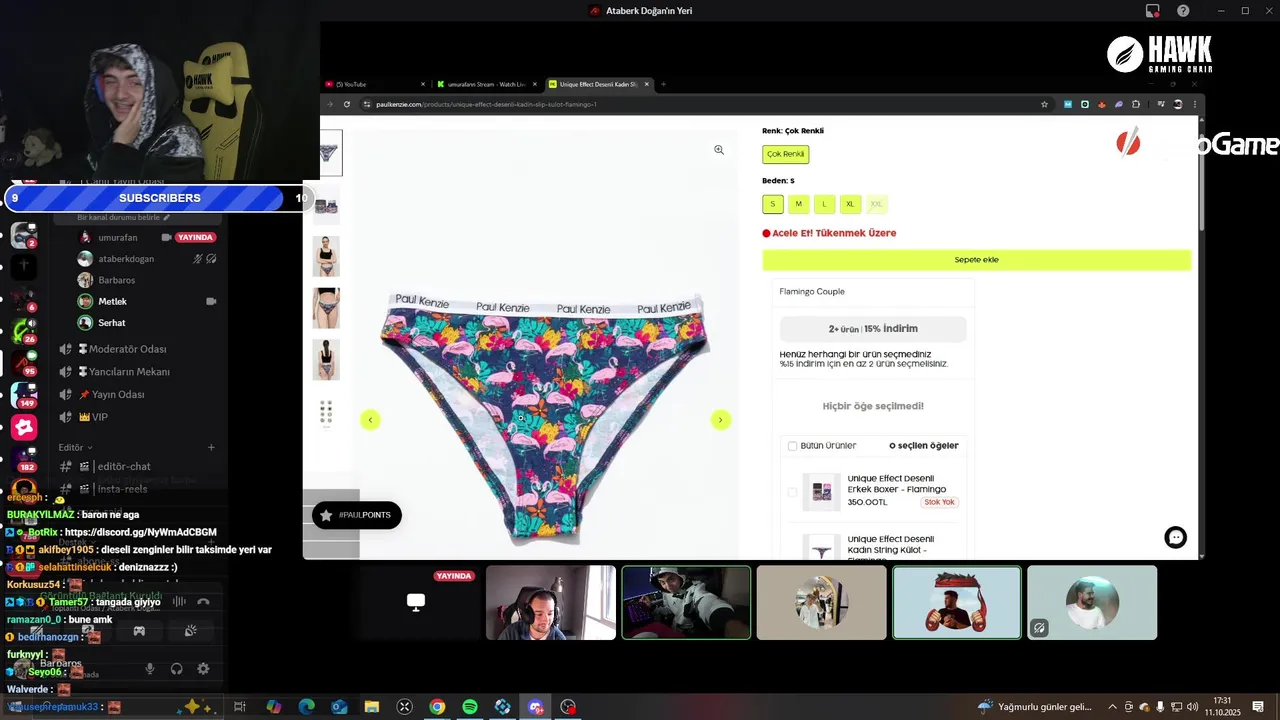The height and width of the screenshot is (720, 1280).
Task: Switch to YouTube browser tab
Action: pos(375,85)
